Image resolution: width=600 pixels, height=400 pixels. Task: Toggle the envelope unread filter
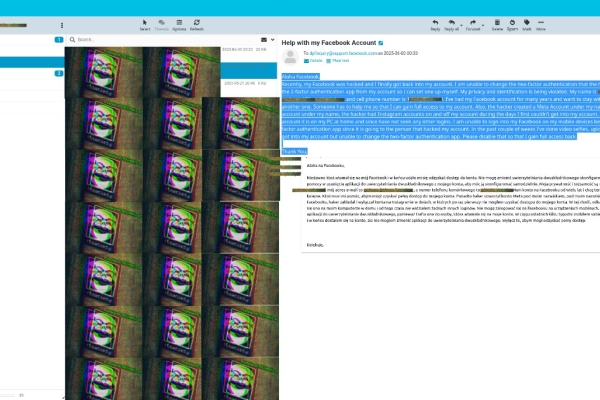[x=263, y=39]
